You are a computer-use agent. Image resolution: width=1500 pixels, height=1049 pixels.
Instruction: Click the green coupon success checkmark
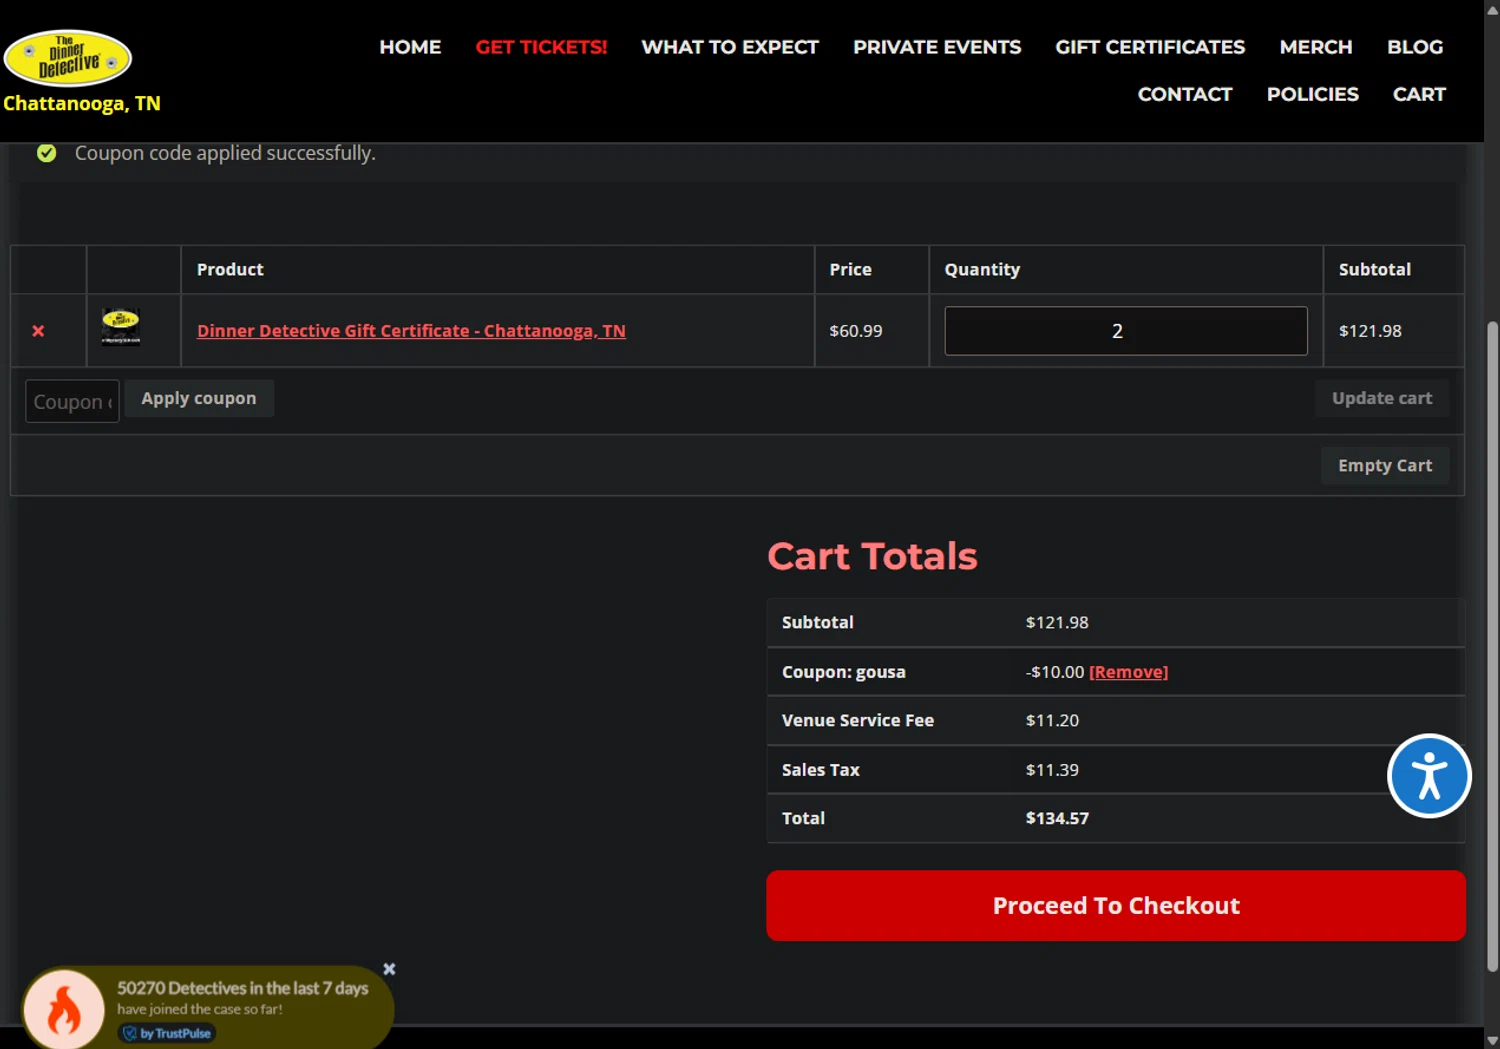(x=47, y=153)
